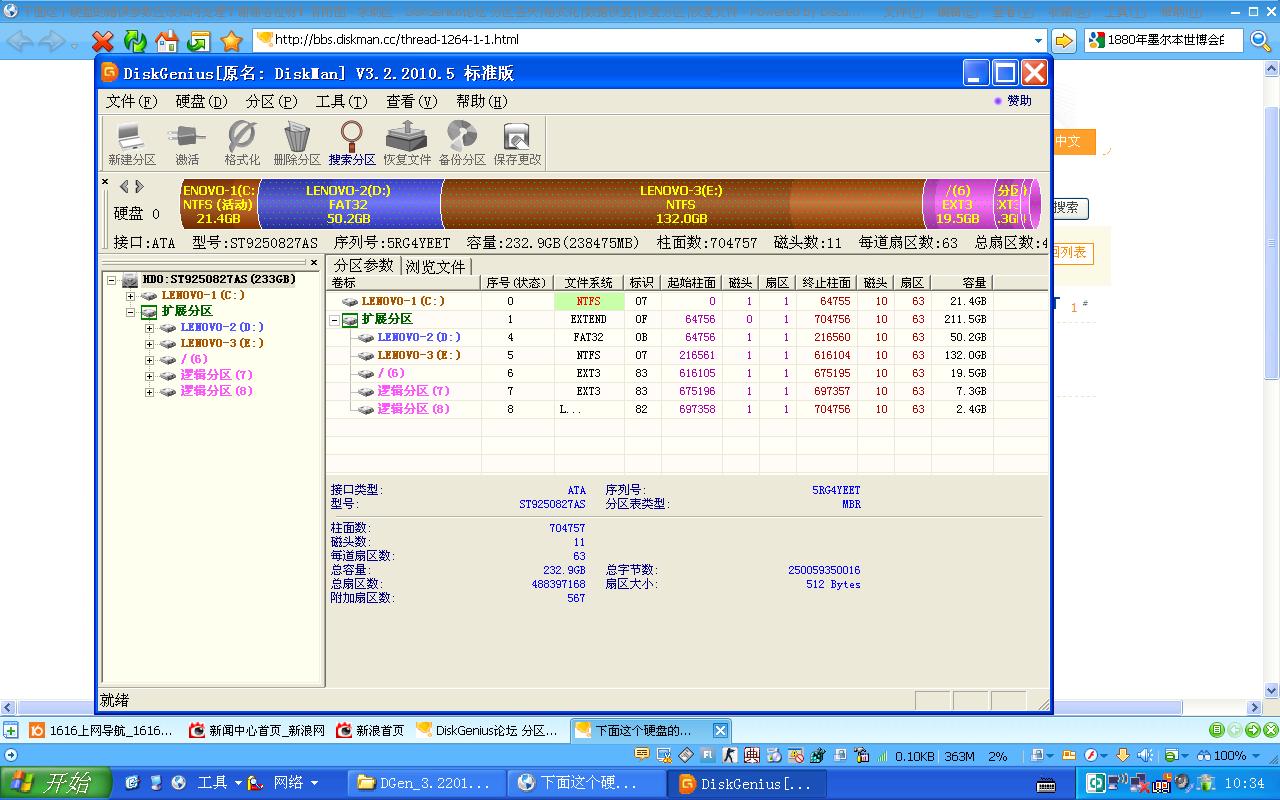Image resolution: width=1280 pixels, height=800 pixels.
Task: Select LENOVO-3(E:) NTFS block in disk map
Action: [x=681, y=204]
